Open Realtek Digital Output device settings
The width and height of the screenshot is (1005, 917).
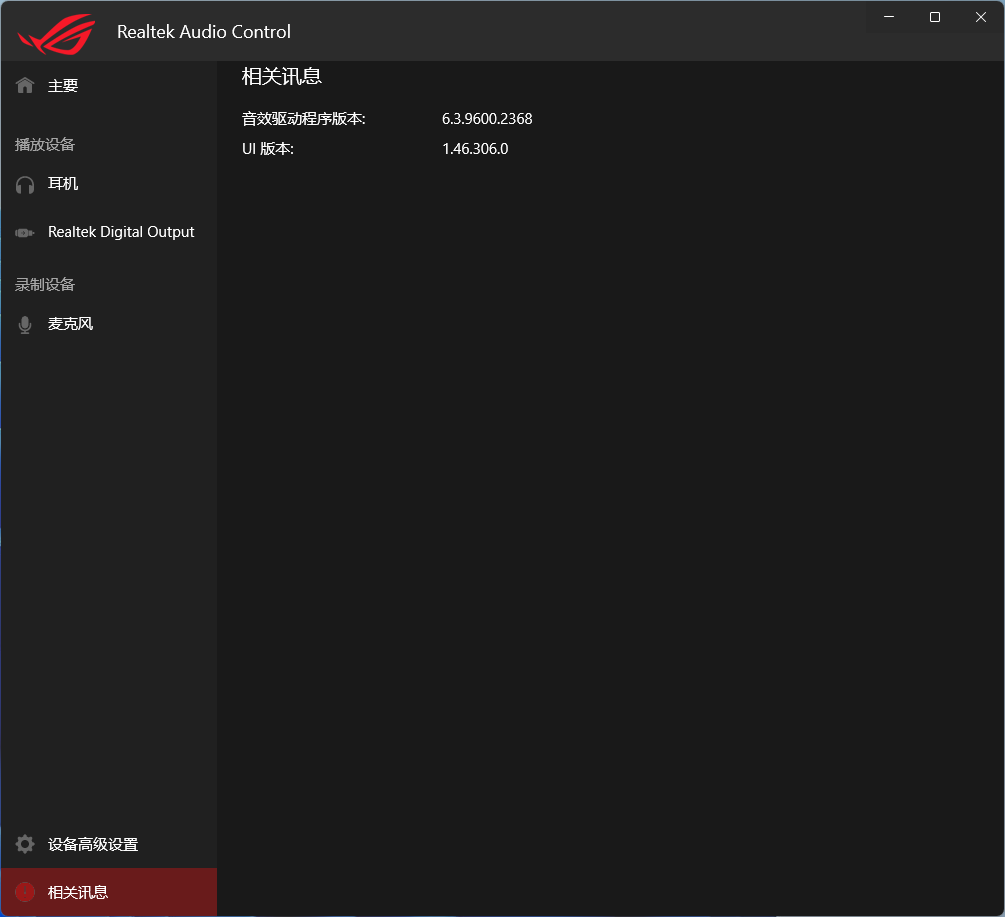pos(120,231)
